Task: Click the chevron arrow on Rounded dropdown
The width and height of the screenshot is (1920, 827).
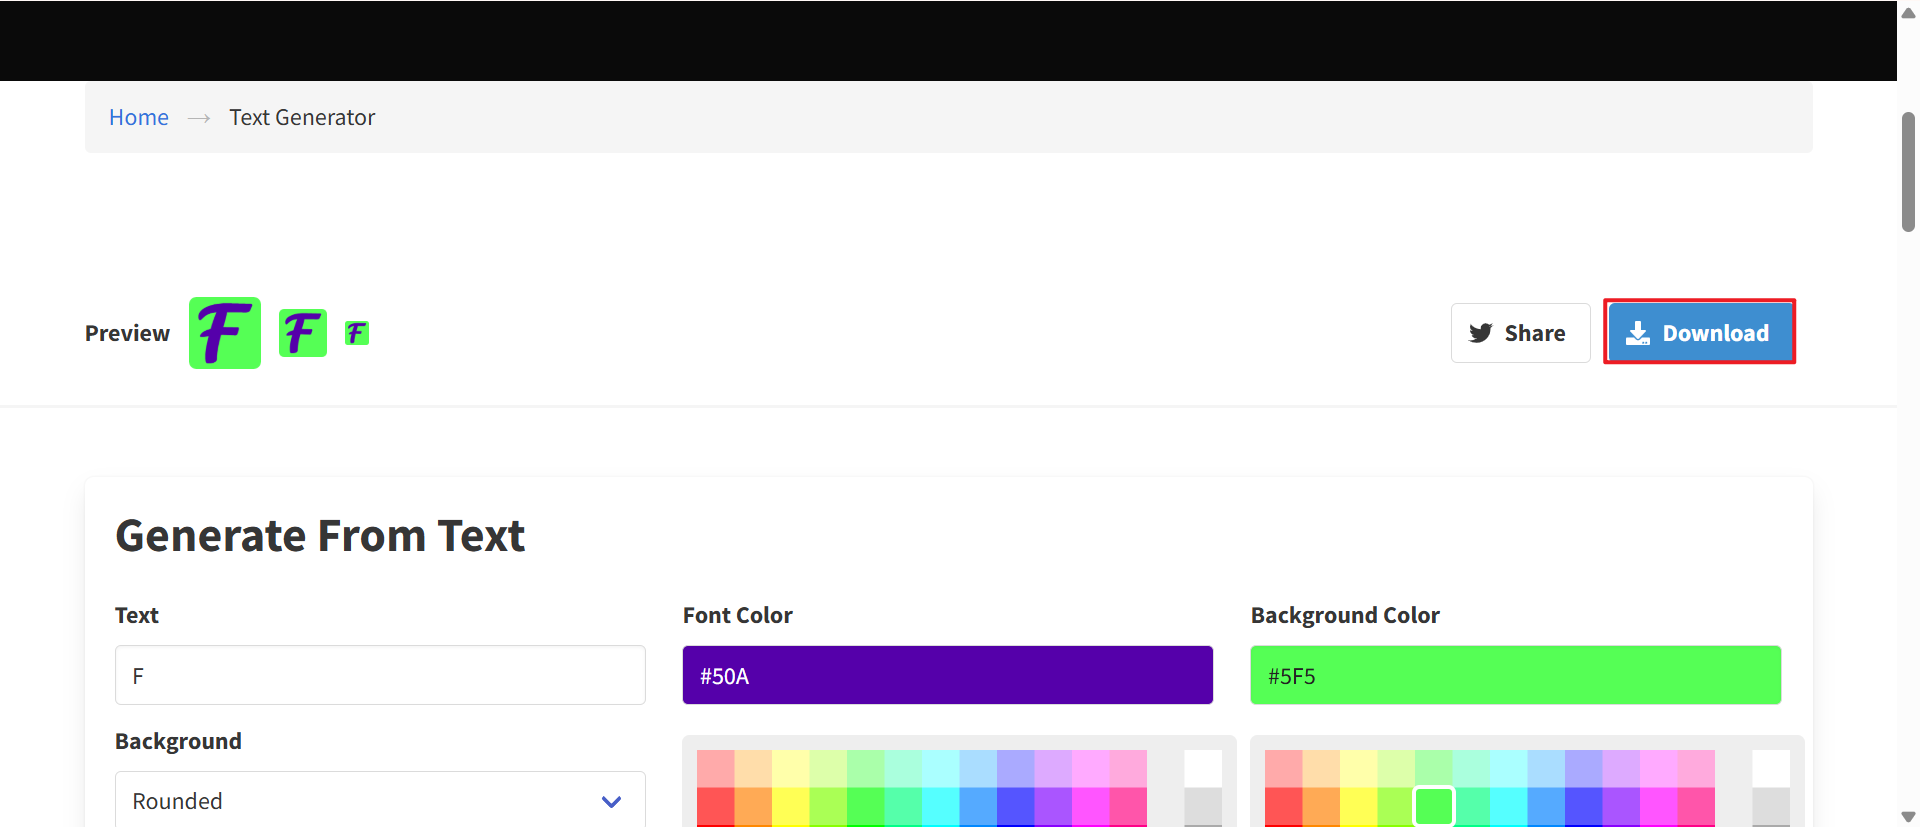Action: coord(612,801)
